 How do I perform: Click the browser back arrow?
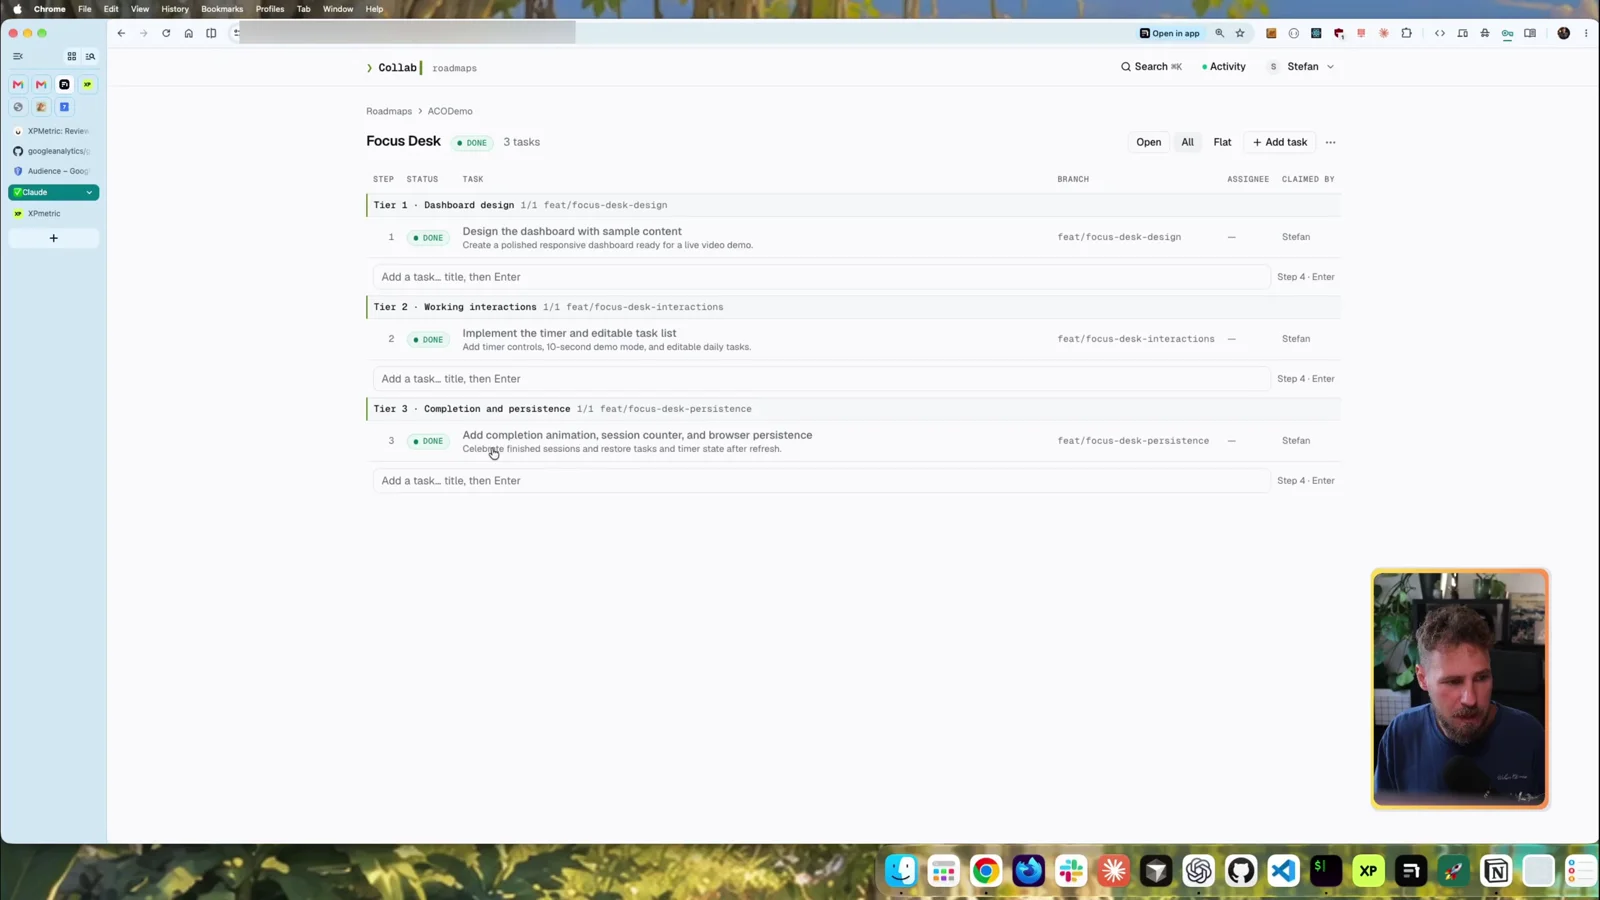click(121, 33)
